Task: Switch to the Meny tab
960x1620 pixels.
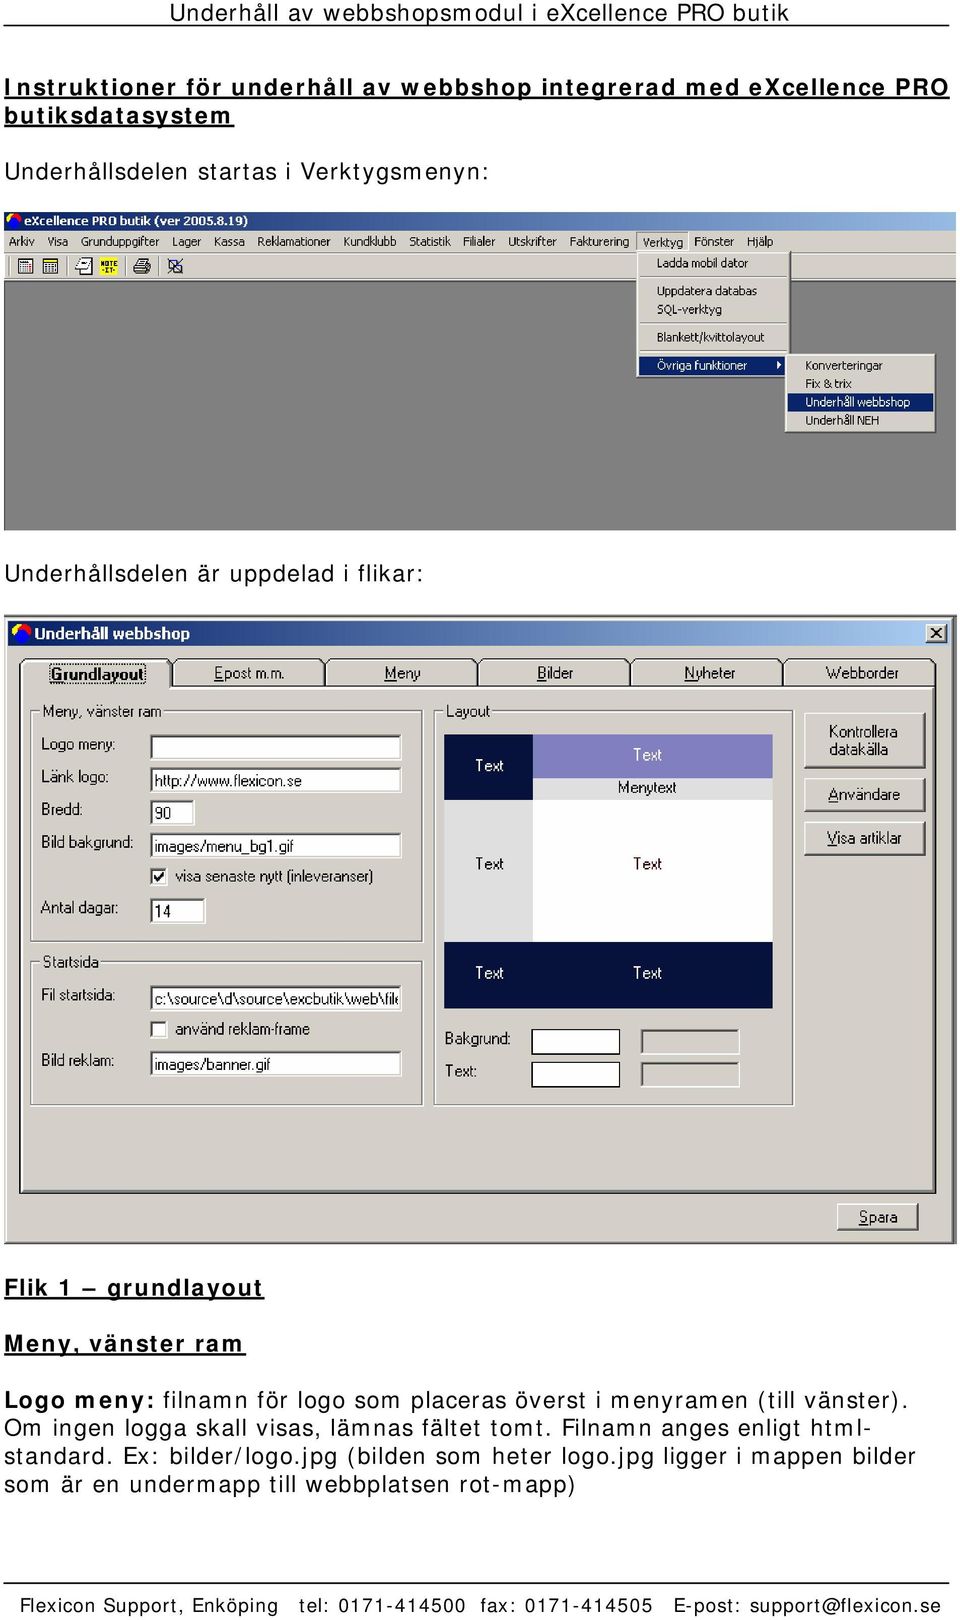Action: click(x=402, y=673)
